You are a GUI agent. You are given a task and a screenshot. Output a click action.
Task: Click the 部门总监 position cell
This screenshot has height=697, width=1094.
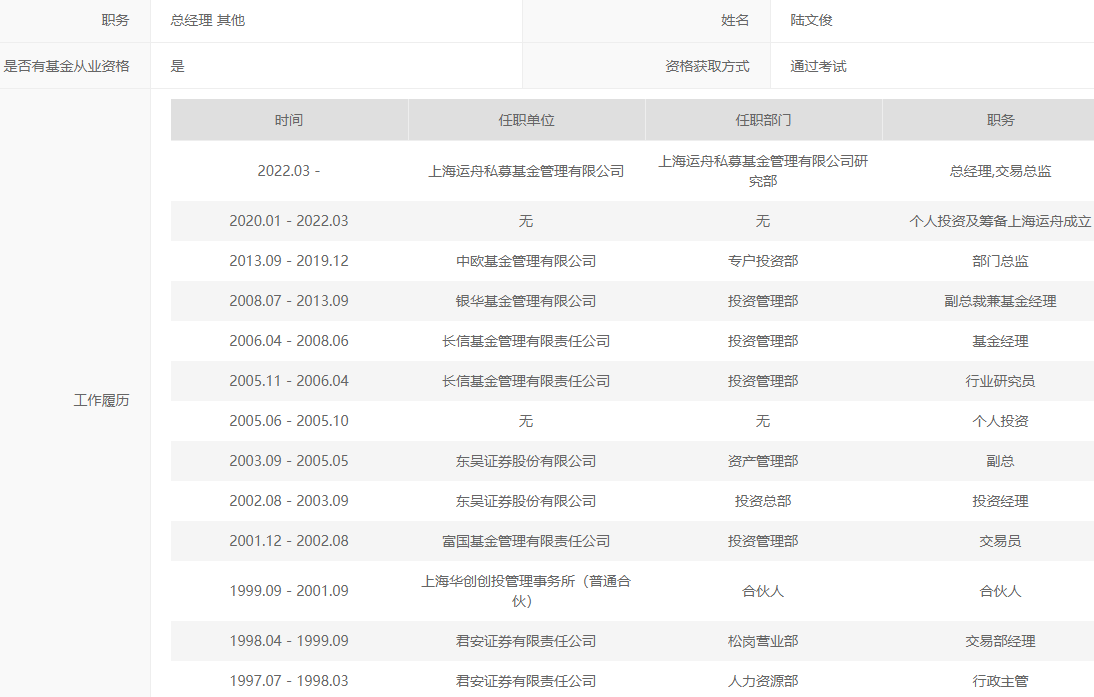coord(1001,261)
